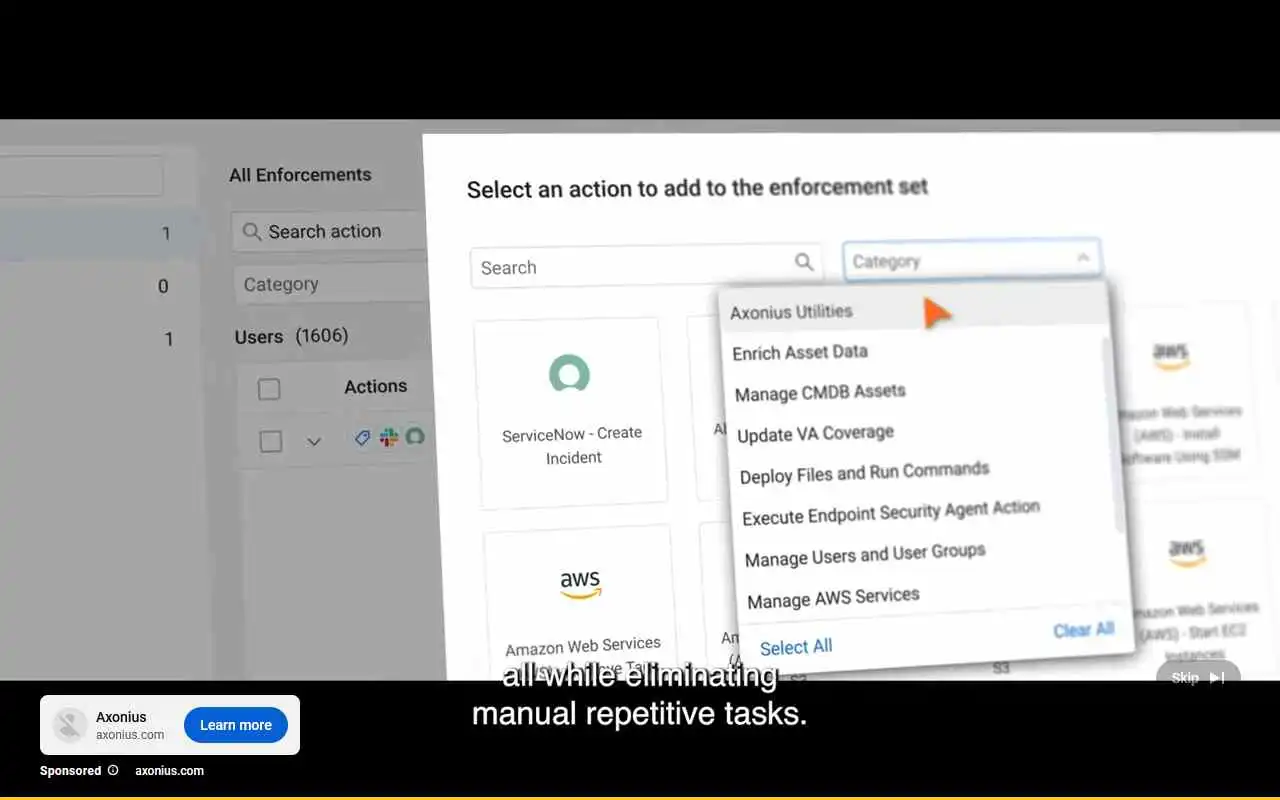Select Manage Users and User Groups
This screenshot has height=800, width=1280.
tap(865, 555)
